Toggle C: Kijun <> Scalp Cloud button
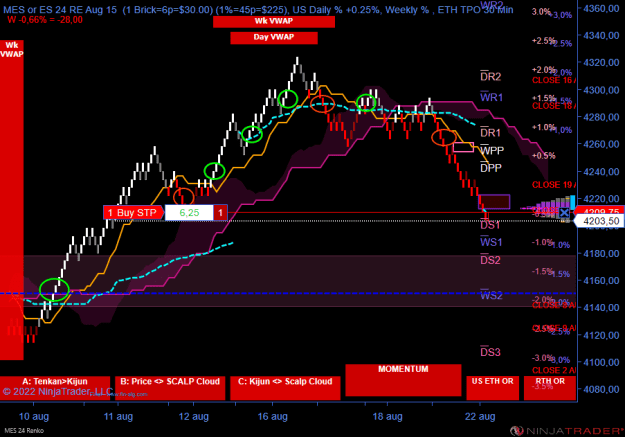Viewport: 625px width, 437px height. pos(285,388)
